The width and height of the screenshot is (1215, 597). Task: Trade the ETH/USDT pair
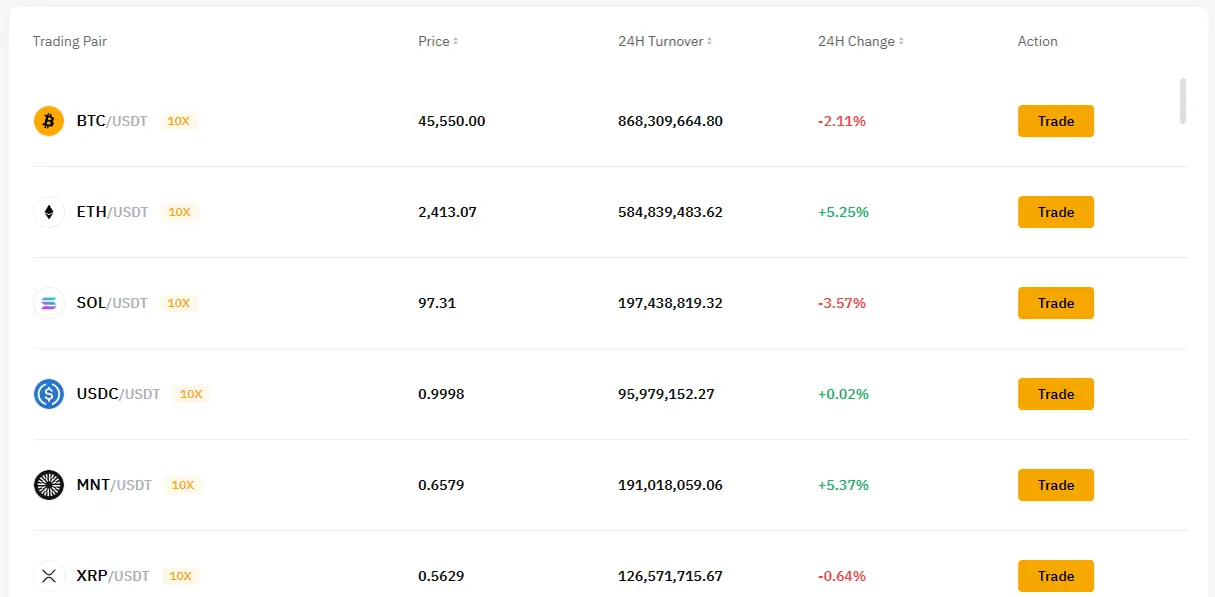[x=1056, y=212]
